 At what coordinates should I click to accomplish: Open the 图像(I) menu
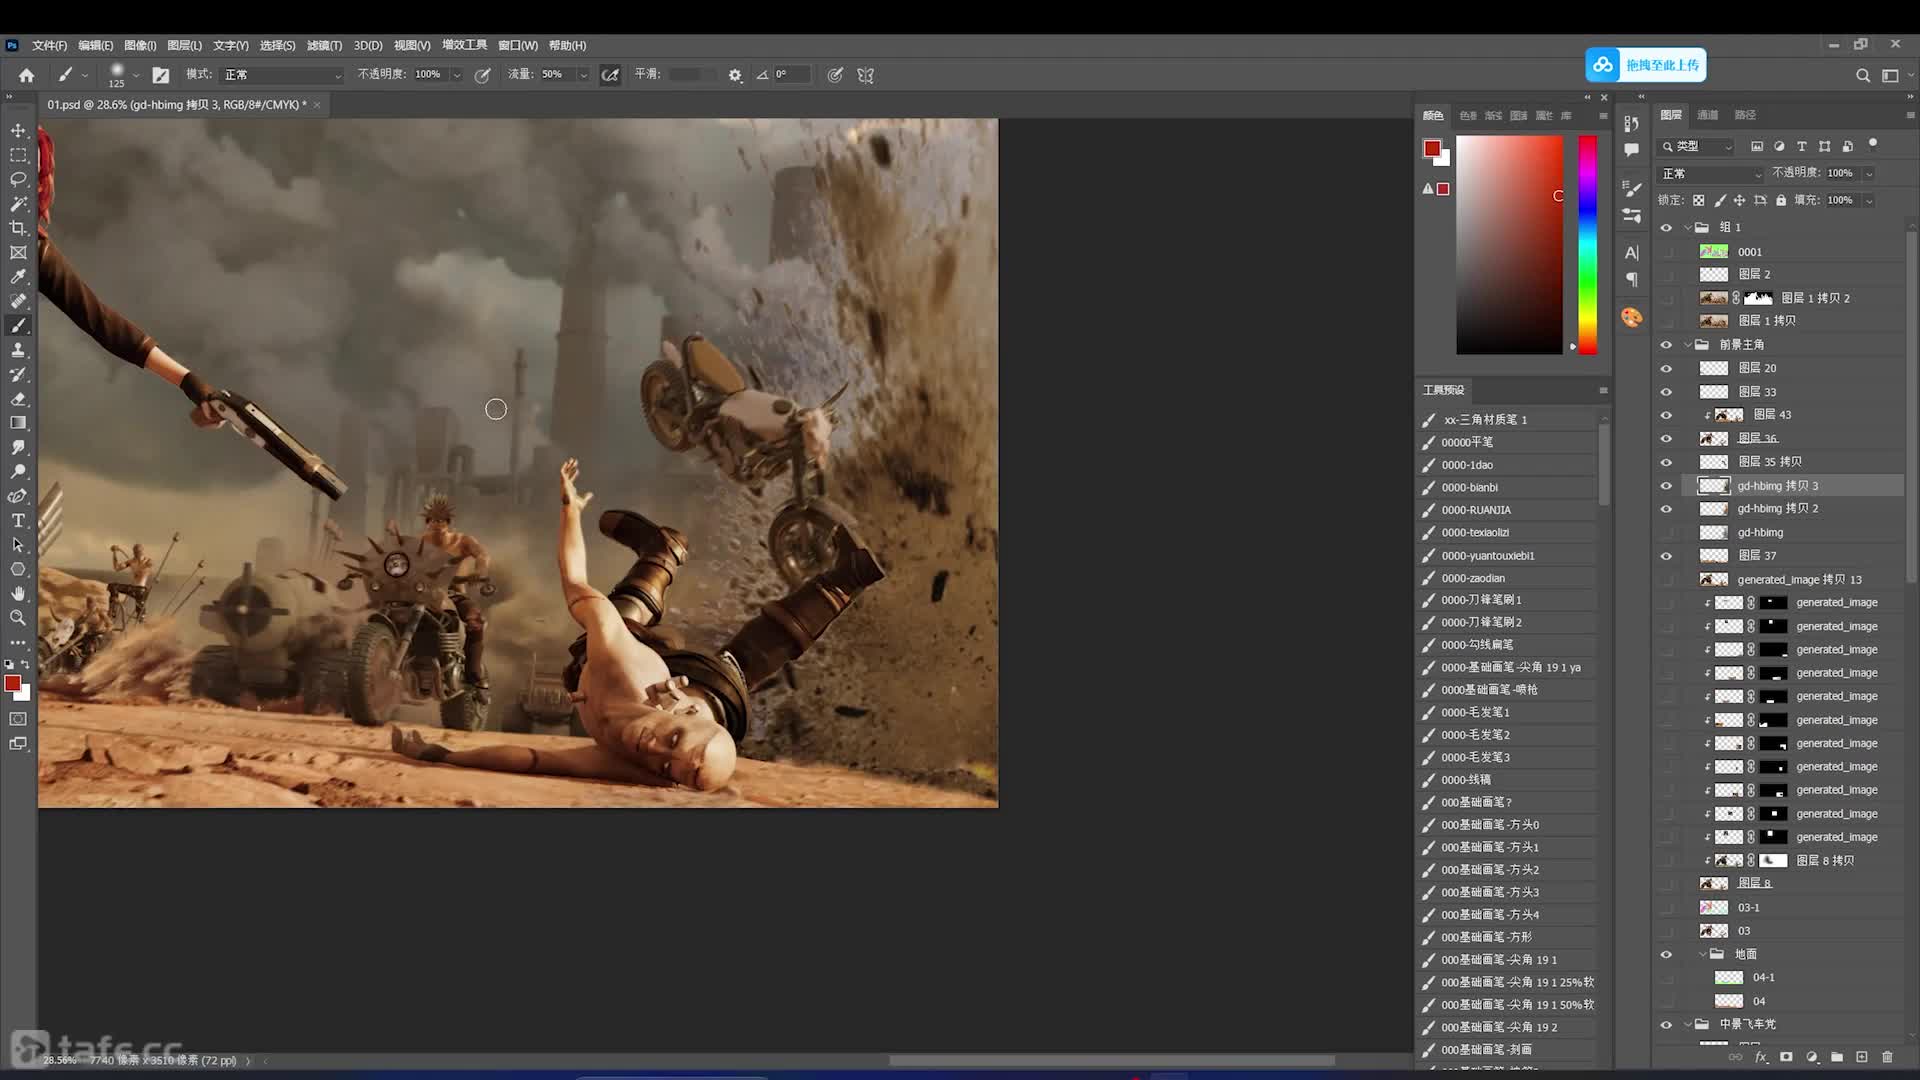click(140, 45)
